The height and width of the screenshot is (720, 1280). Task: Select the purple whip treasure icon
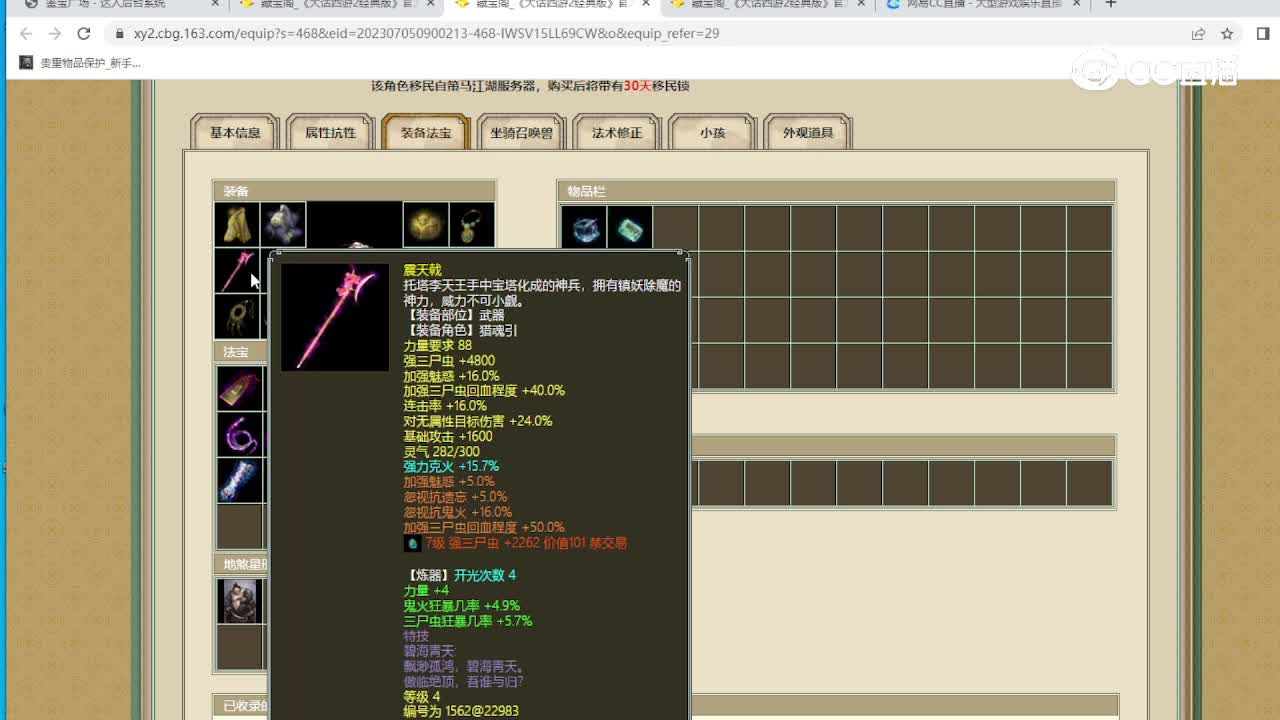click(240, 435)
